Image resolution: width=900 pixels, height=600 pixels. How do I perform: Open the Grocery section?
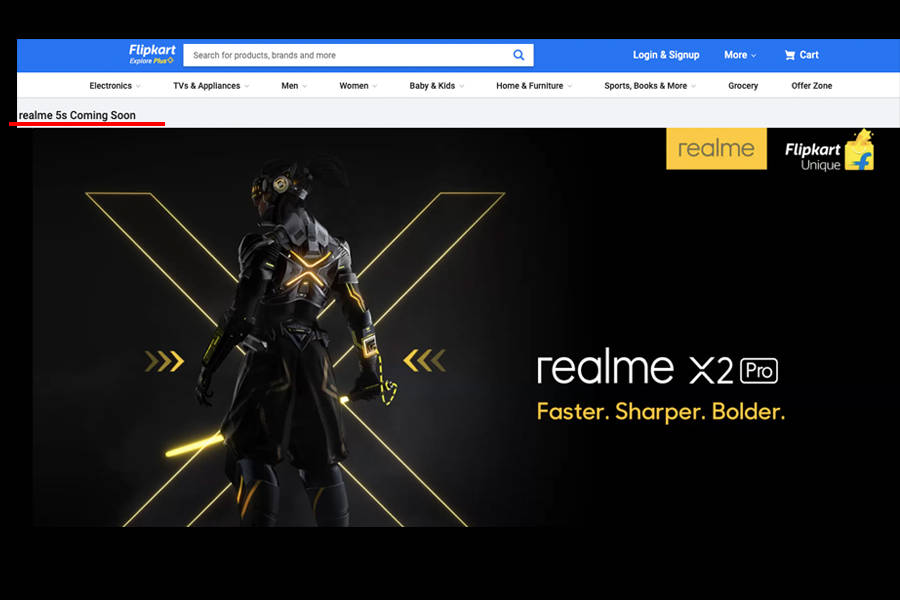click(x=743, y=86)
